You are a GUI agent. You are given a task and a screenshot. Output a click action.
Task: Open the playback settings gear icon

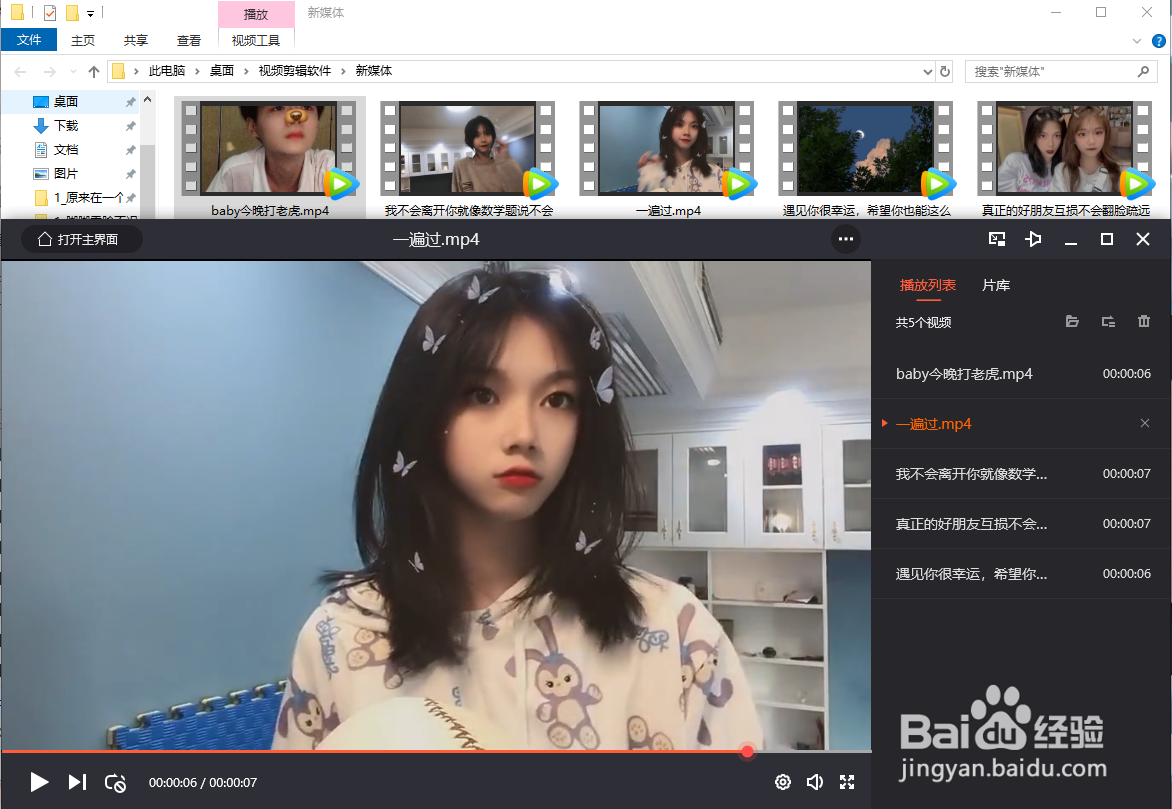coord(783,782)
